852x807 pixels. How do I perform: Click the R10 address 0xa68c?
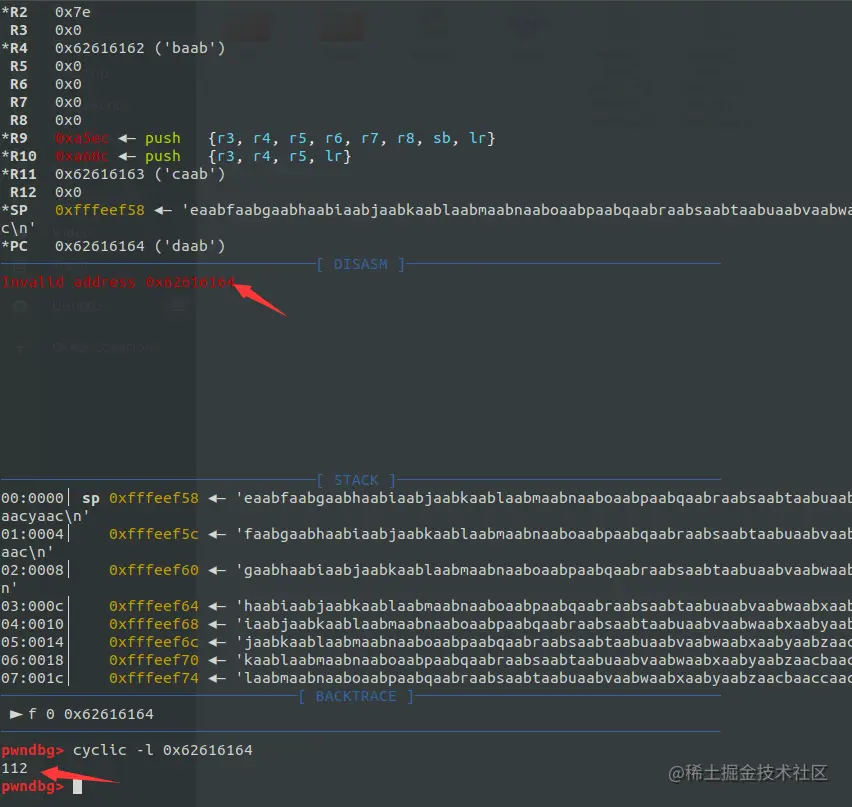coord(82,156)
